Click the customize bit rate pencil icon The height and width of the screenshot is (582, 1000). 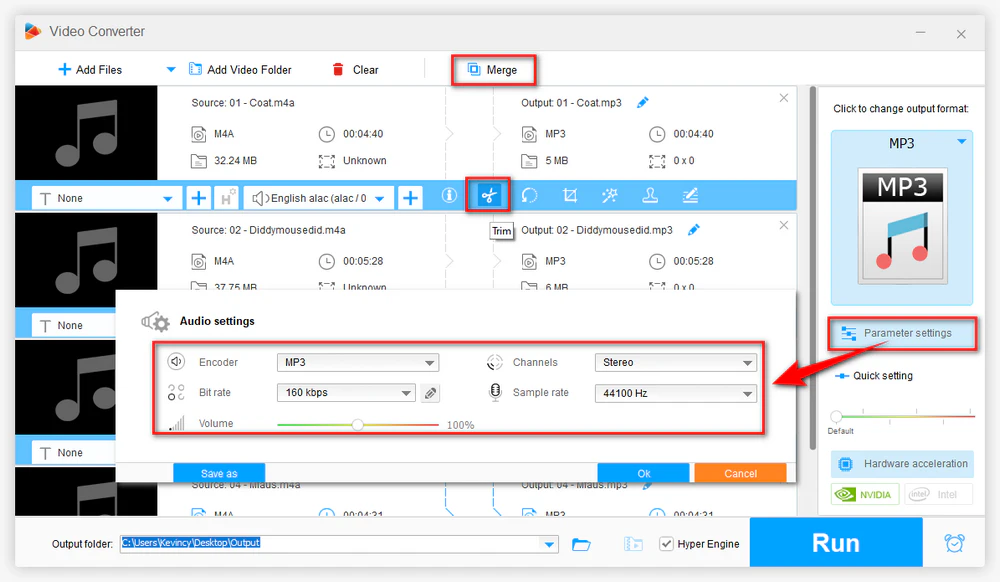pos(430,393)
